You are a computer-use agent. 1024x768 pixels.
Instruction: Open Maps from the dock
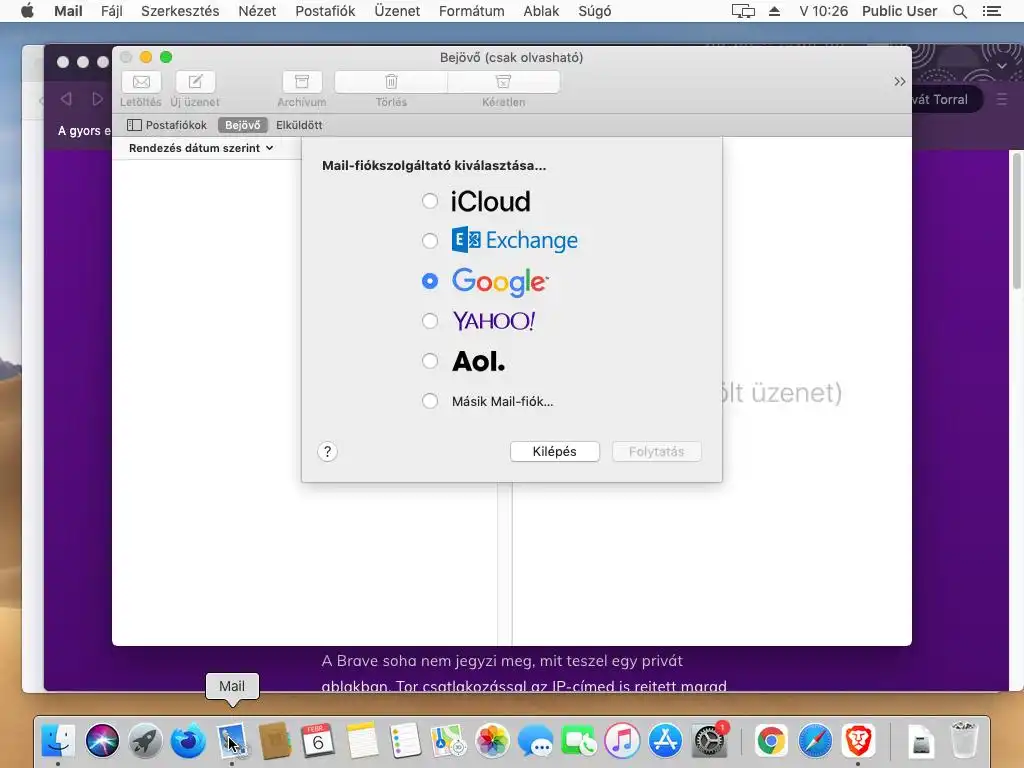[x=448, y=741]
